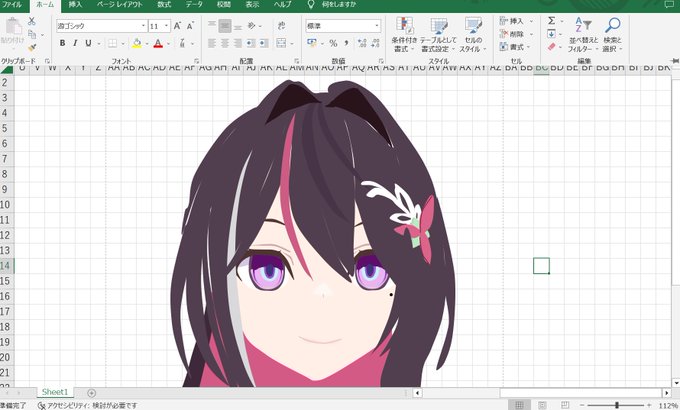
Task: Apply comma style number format
Action: pos(346,43)
